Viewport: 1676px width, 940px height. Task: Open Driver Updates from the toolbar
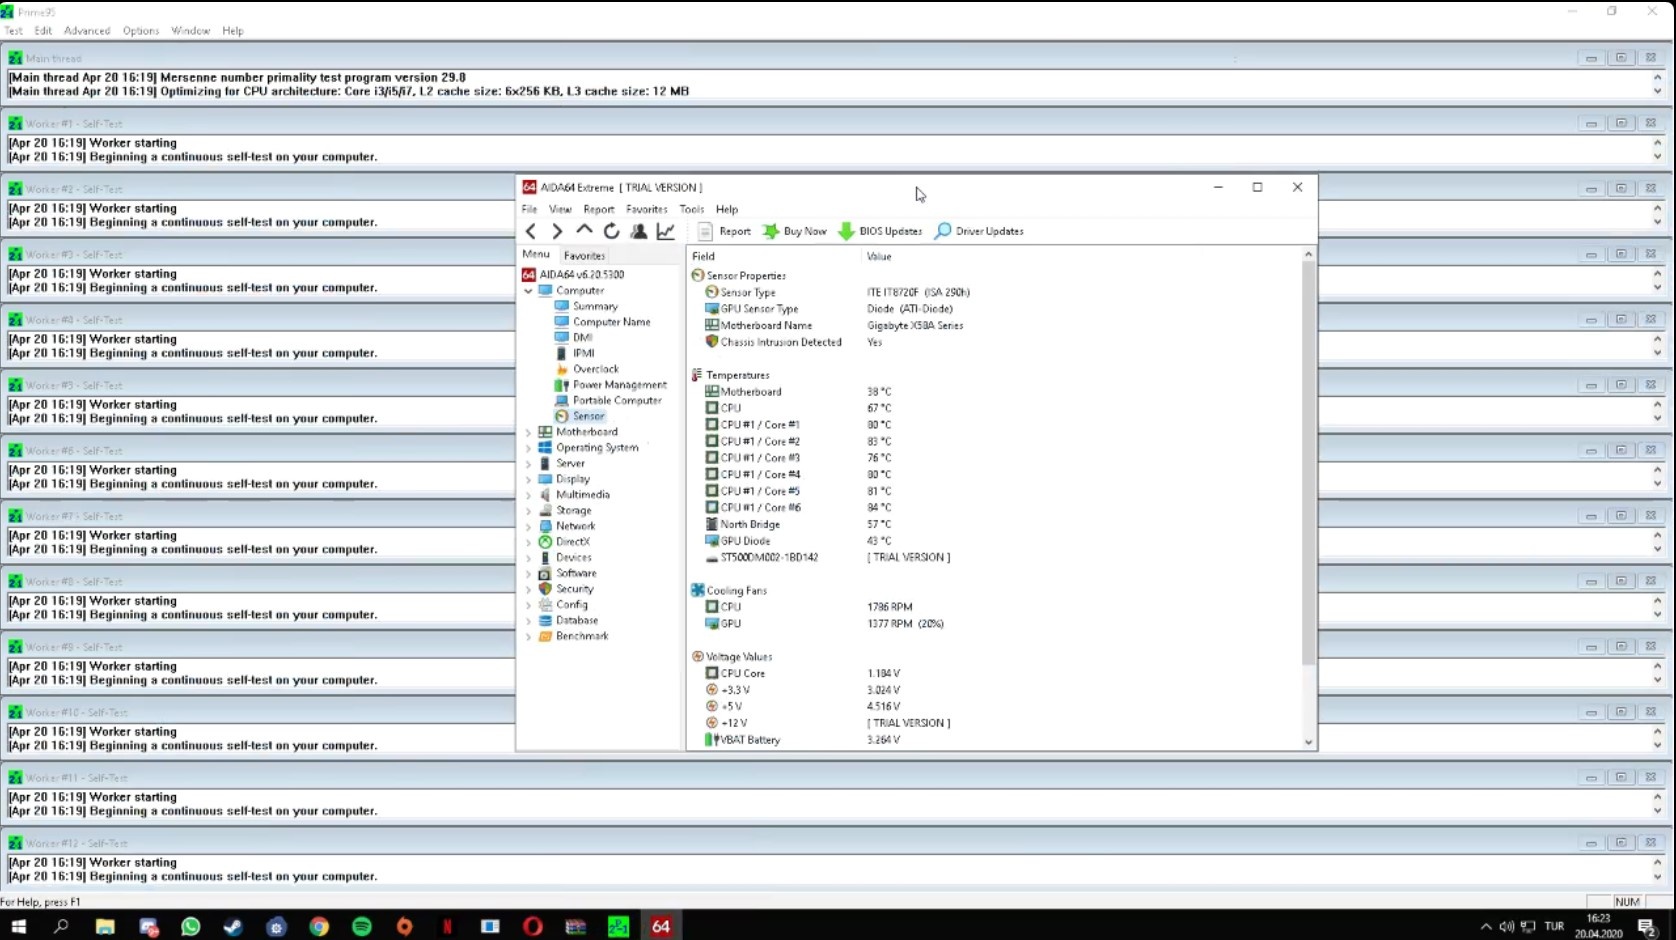point(979,231)
